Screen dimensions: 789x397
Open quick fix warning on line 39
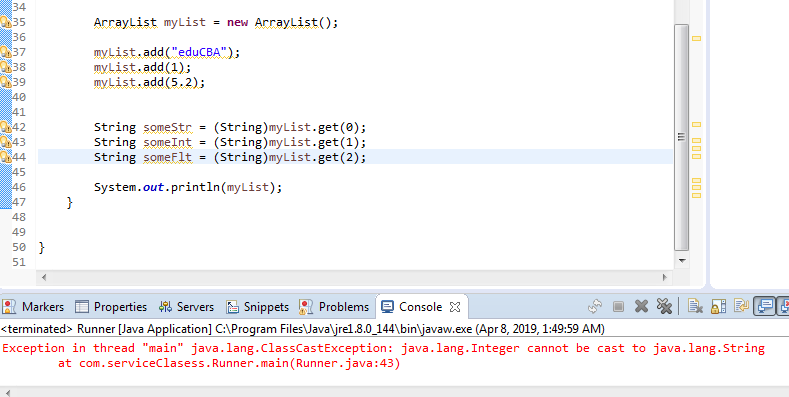[6, 82]
